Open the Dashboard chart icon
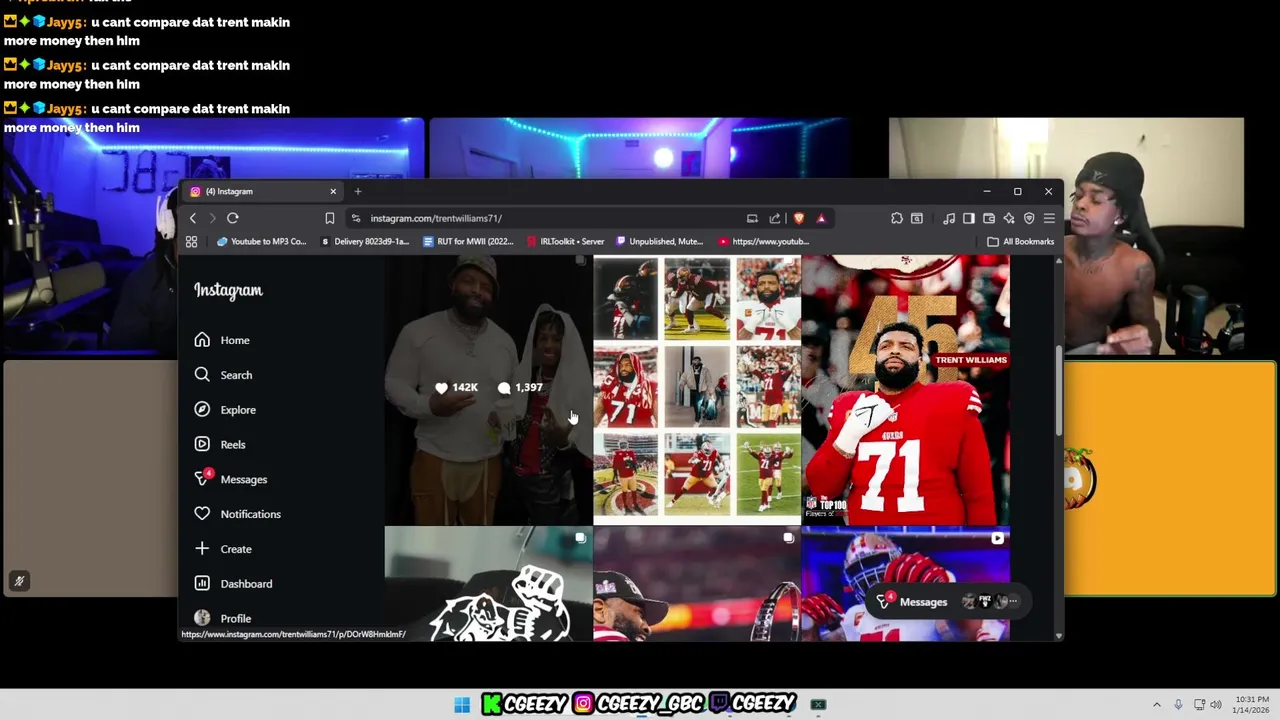The image size is (1280, 720). tap(202, 583)
